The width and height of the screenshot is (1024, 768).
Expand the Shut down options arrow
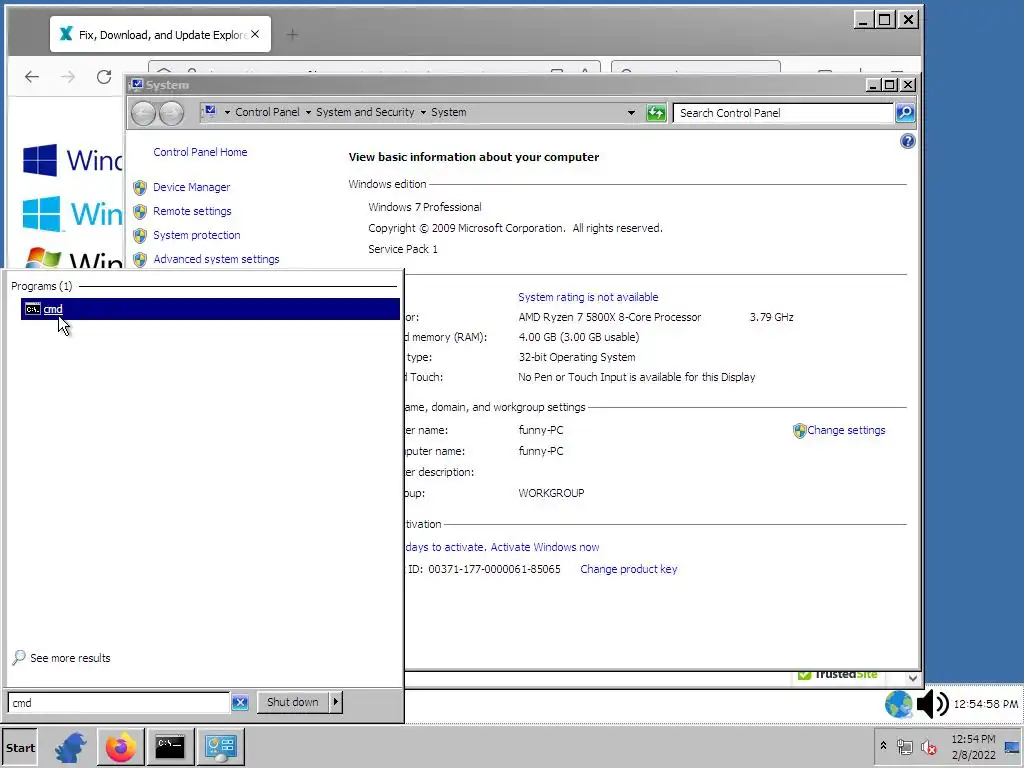click(336, 702)
